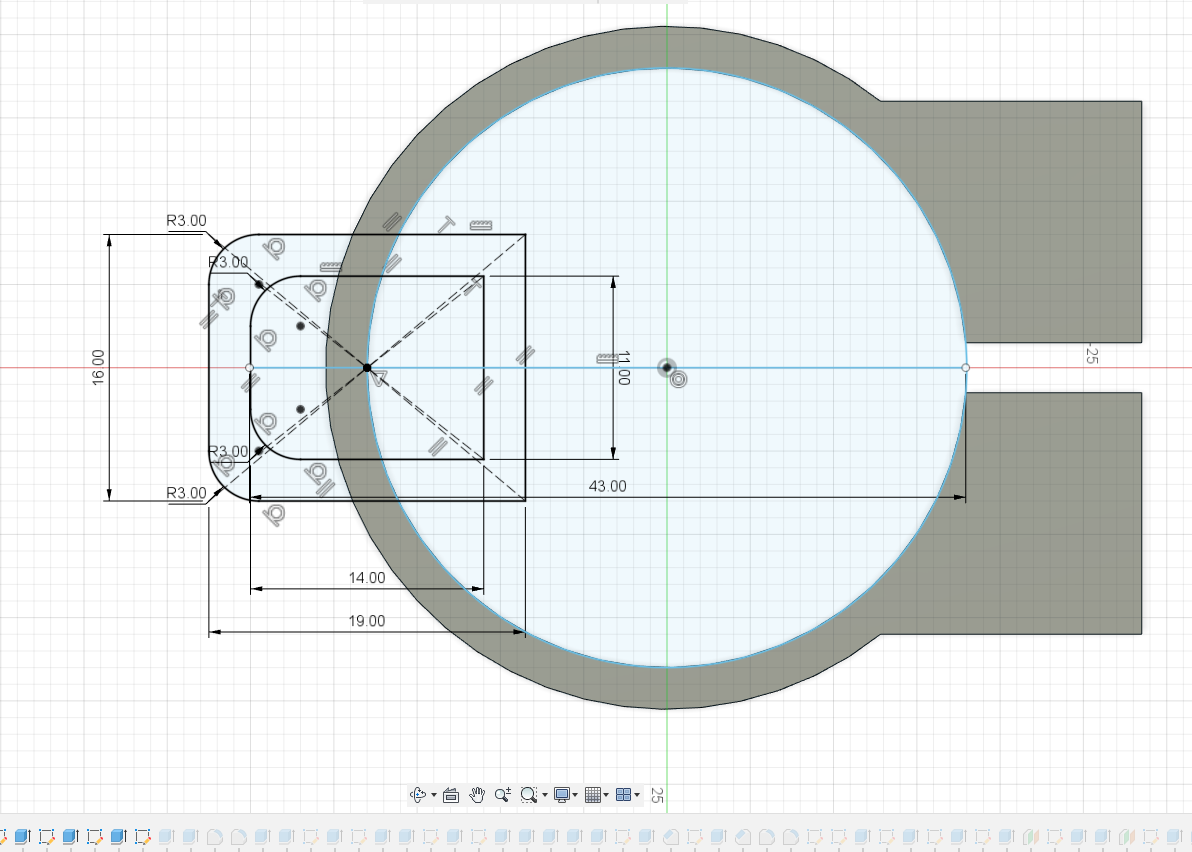Image resolution: width=1192 pixels, height=852 pixels.
Task: Select the 14.00 horizontal dimension
Action: pyautogui.click(x=367, y=577)
